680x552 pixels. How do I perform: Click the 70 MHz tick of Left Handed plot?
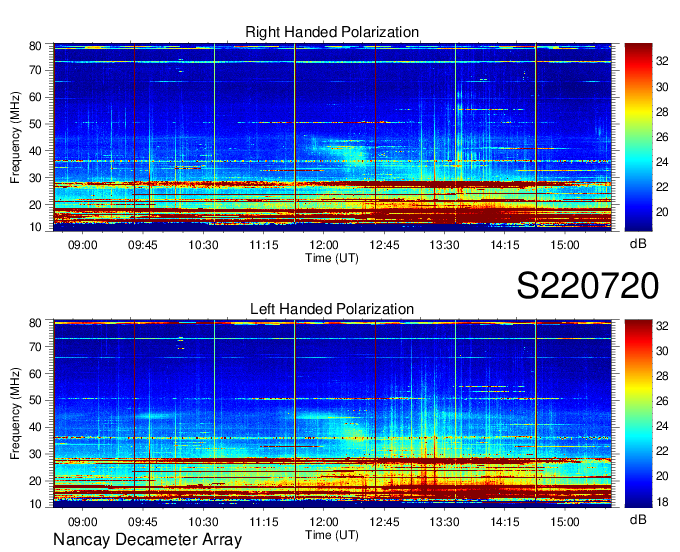coord(35,347)
